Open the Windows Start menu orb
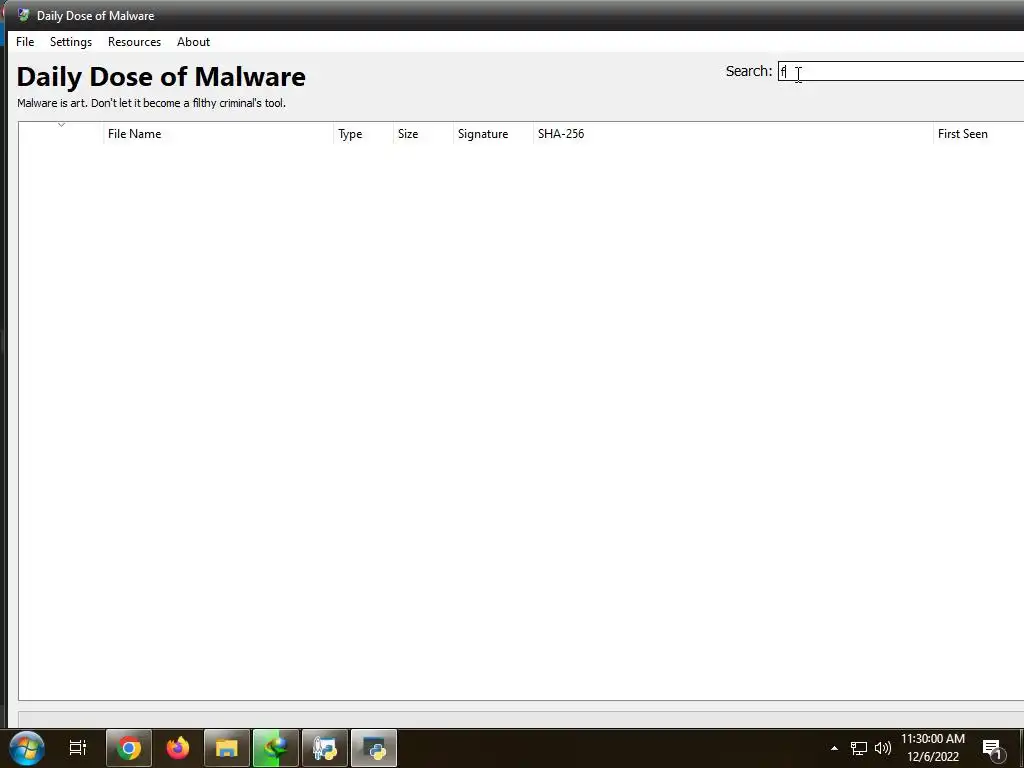 coord(27,748)
